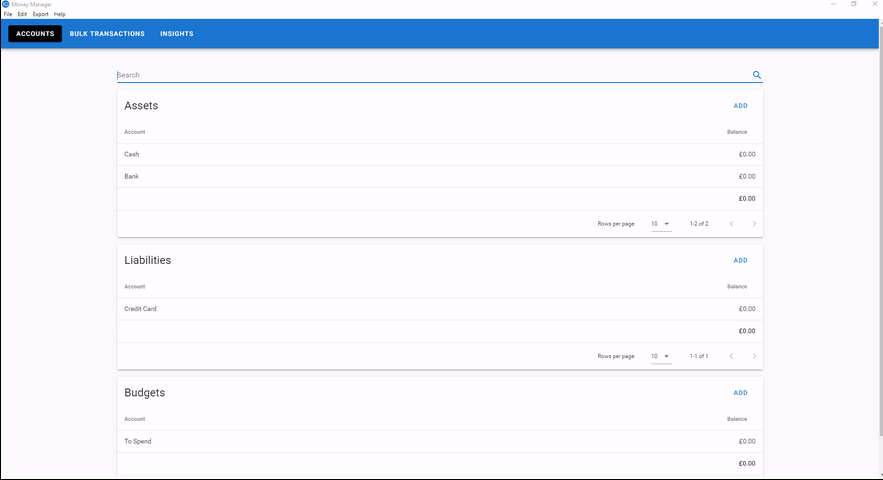Select the Bank account row
883x480 pixels.
pyautogui.click(x=440, y=176)
